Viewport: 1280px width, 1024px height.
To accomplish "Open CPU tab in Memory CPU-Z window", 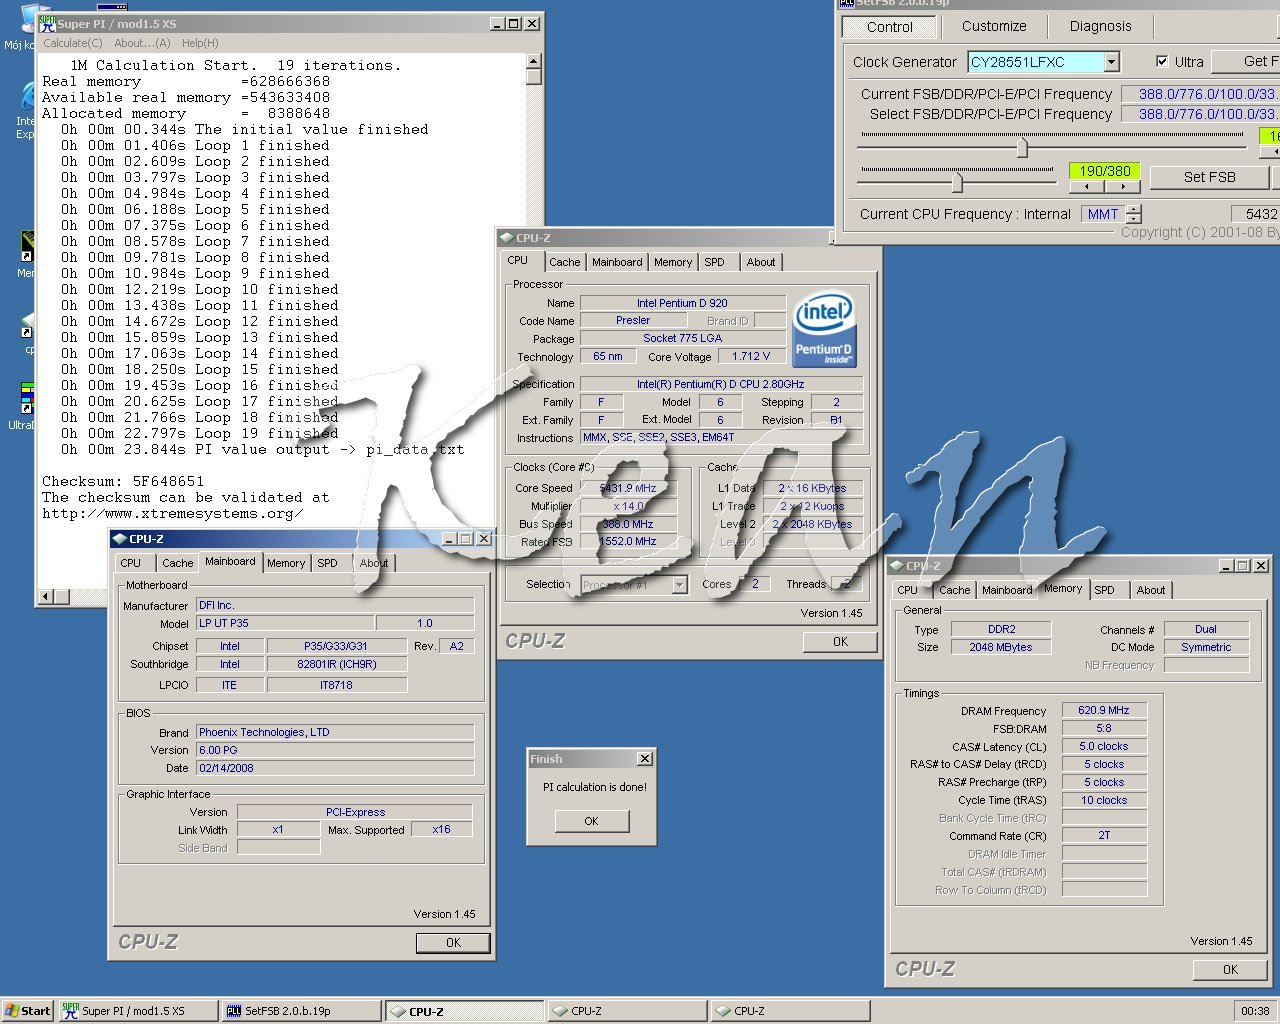I will [x=907, y=590].
